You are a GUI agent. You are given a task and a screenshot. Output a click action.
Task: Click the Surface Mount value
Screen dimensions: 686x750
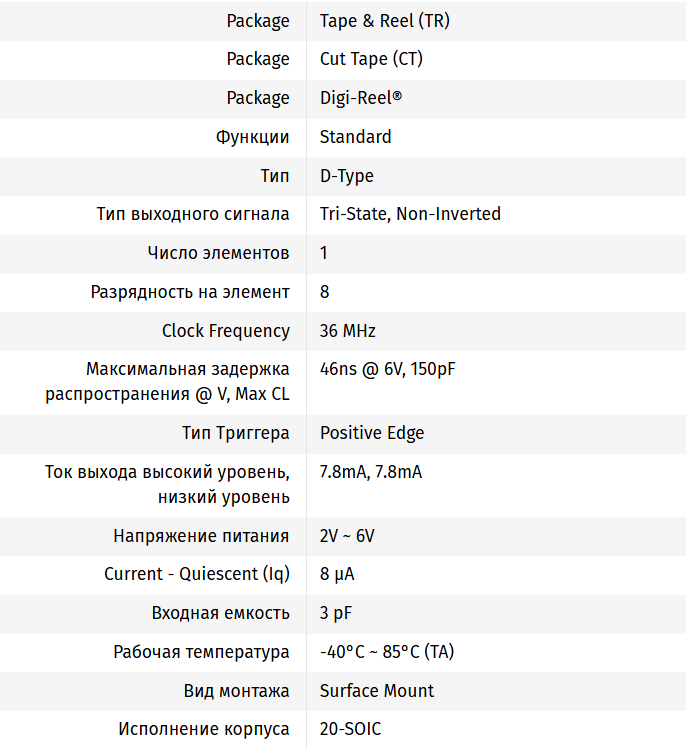tap(377, 691)
